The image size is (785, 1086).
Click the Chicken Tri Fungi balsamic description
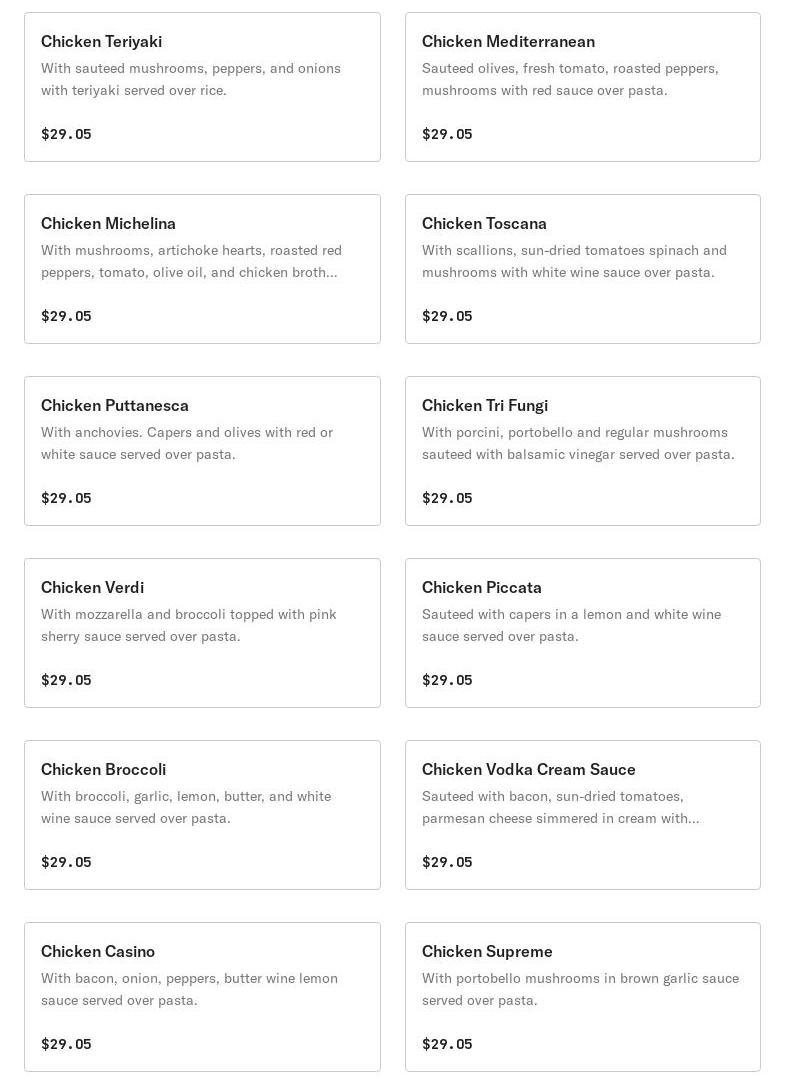pos(578,443)
